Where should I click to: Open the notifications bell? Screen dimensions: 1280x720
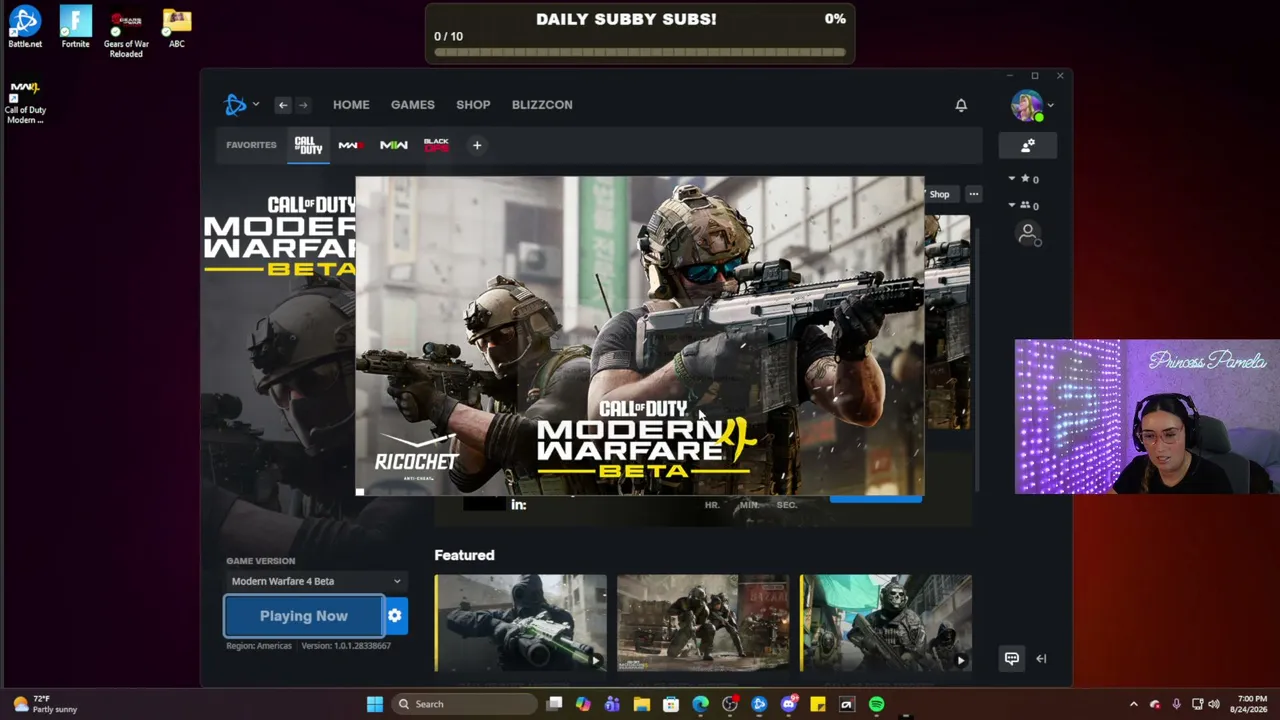click(x=961, y=105)
